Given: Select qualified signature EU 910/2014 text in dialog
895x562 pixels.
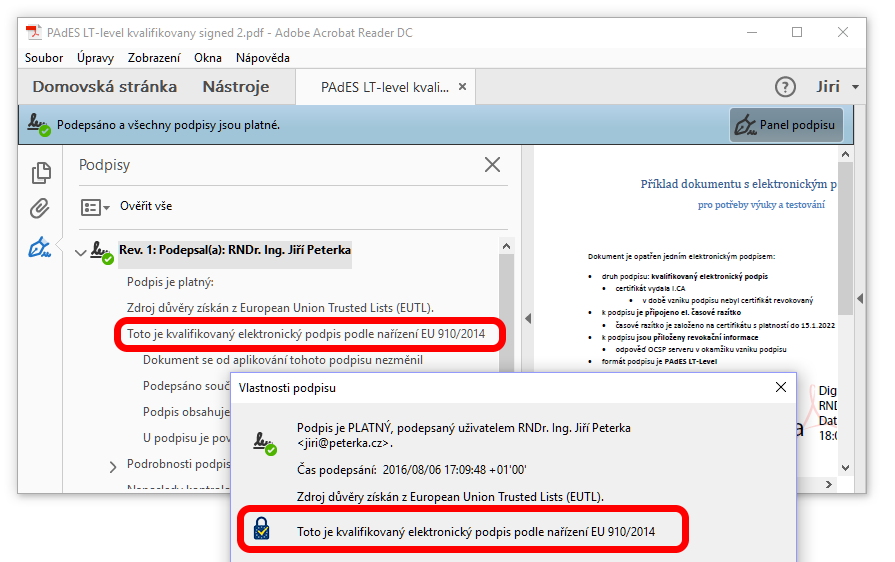Looking at the screenshot, I should 476,532.
